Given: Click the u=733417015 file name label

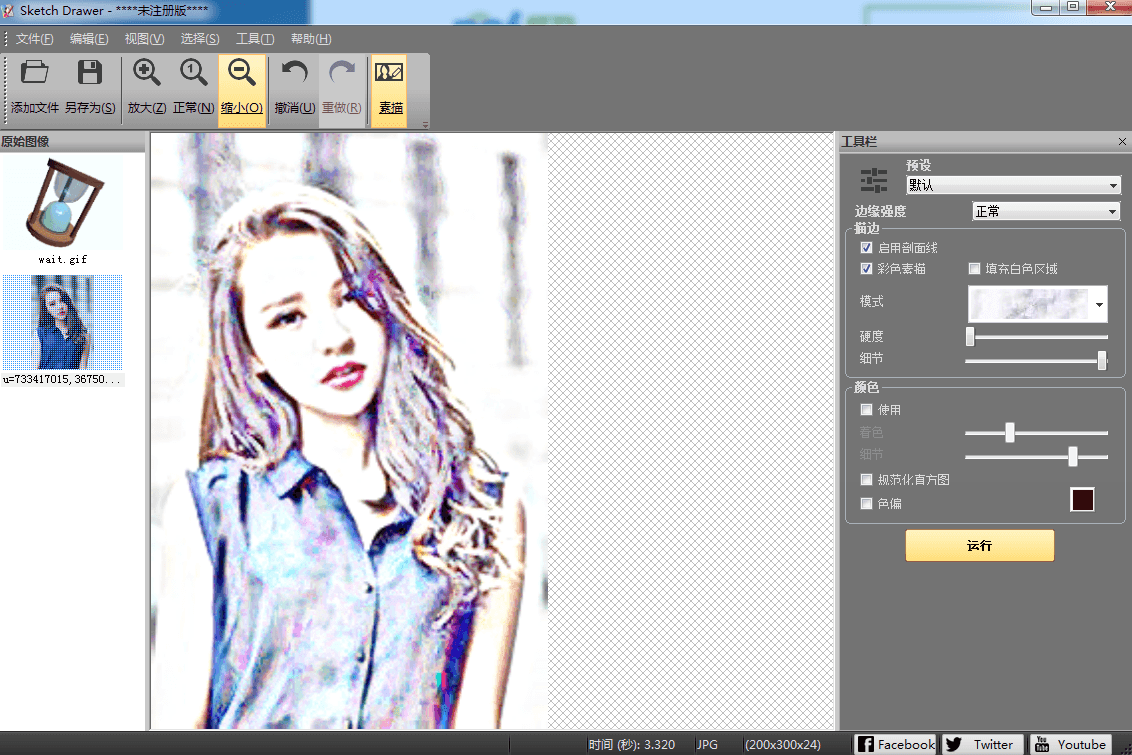Looking at the screenshot, I should coord(62,379).
